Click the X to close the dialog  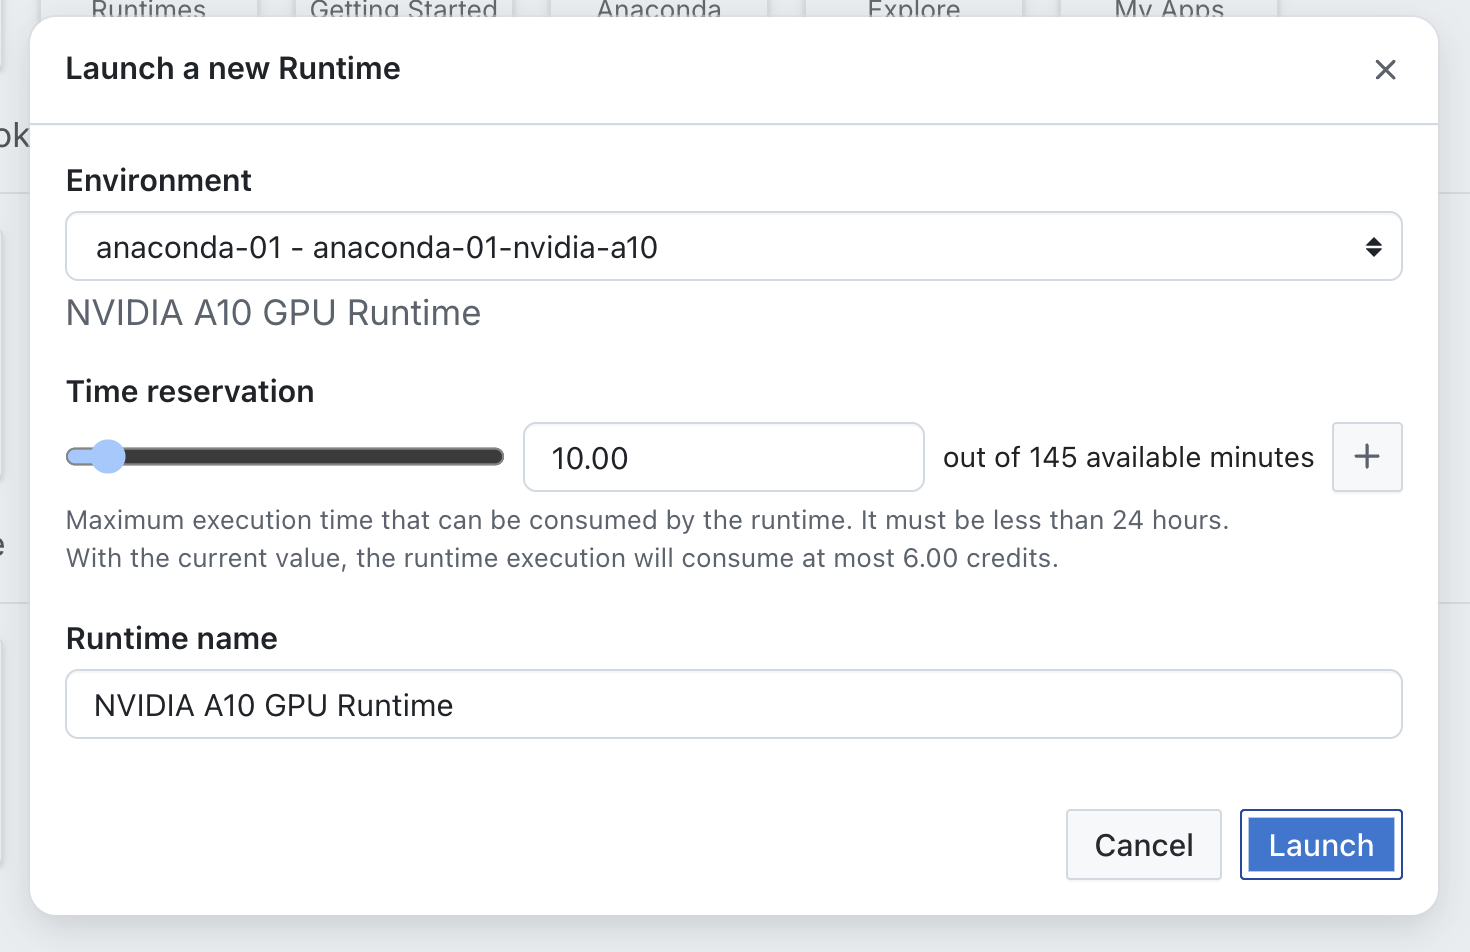tap(1385, 69)
